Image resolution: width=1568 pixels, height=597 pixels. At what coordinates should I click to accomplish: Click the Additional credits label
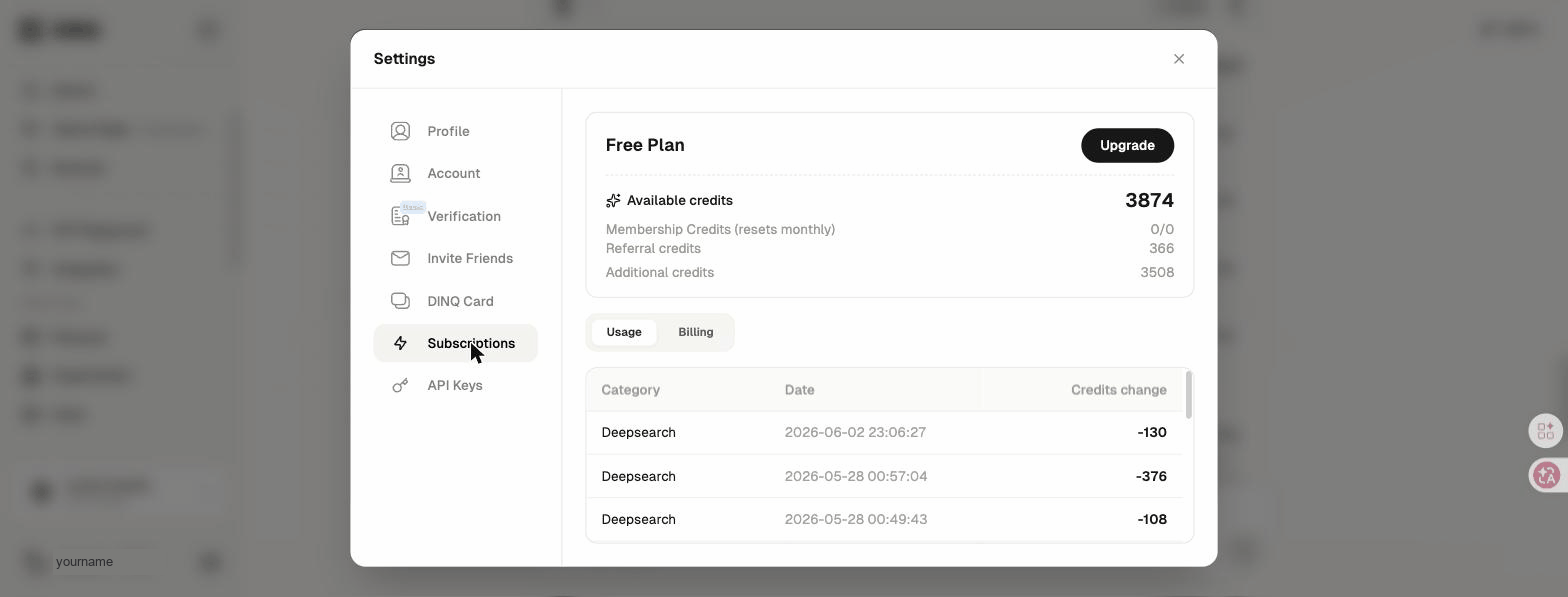click(x=659, y=272)
